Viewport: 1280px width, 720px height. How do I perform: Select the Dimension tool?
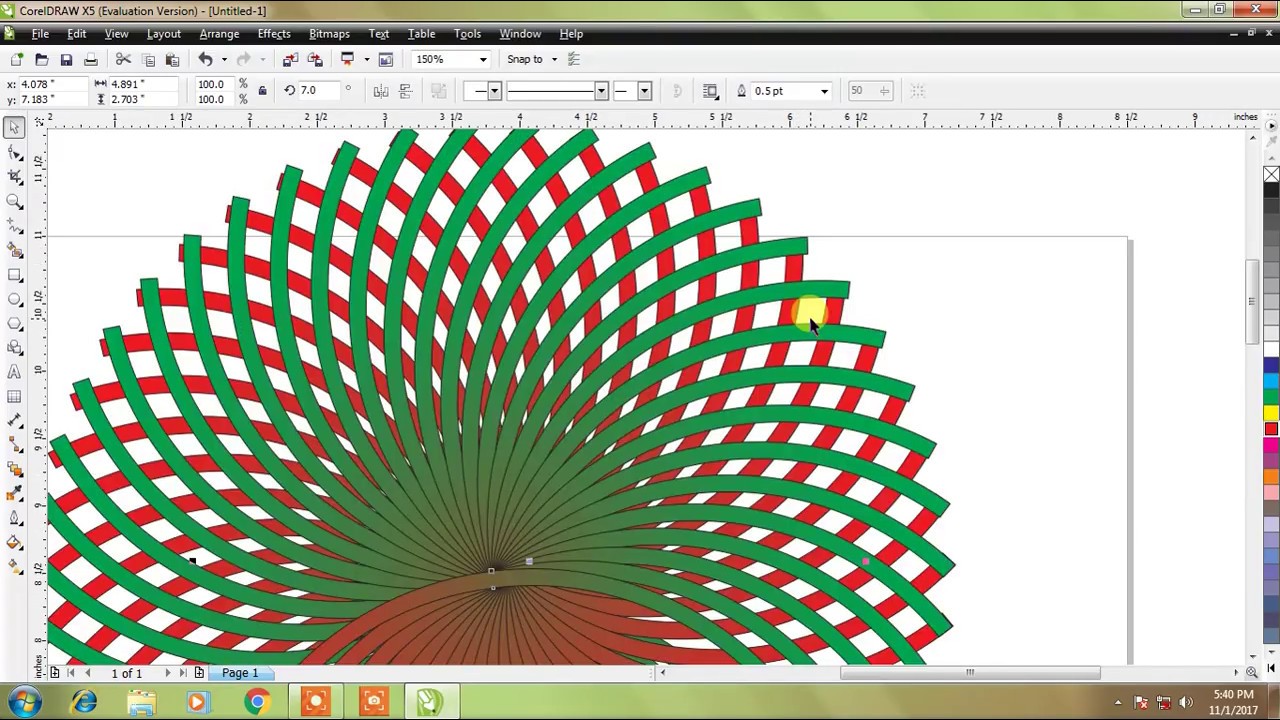pyautogui.click(x=14, y=421)
